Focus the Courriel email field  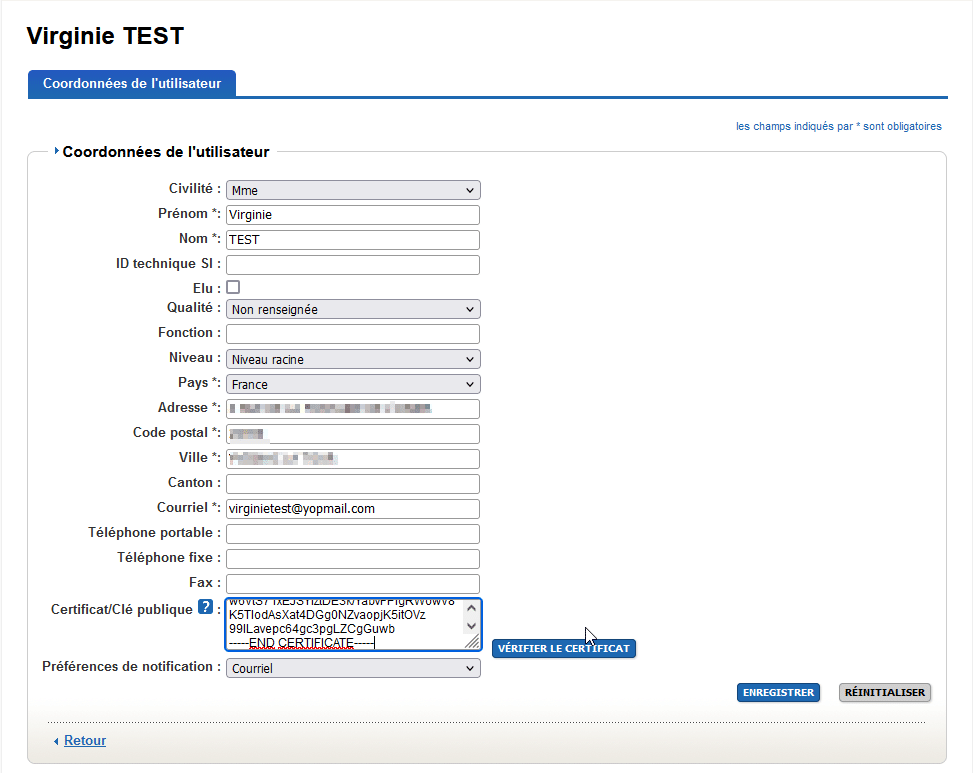pos(353,509)
